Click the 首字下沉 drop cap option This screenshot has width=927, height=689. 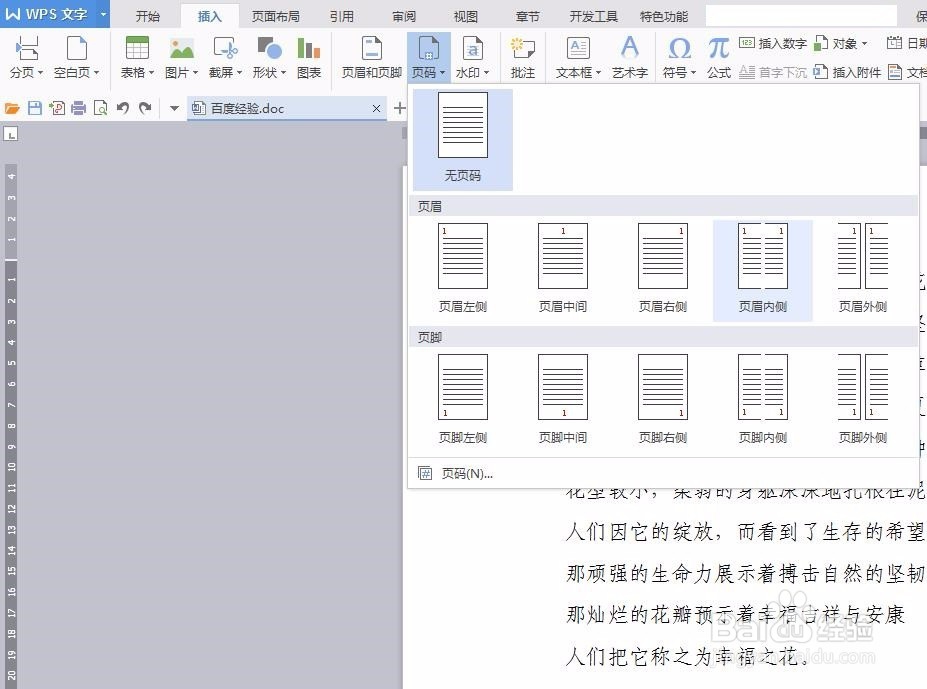pyautogui.click(x=773, y=72)
